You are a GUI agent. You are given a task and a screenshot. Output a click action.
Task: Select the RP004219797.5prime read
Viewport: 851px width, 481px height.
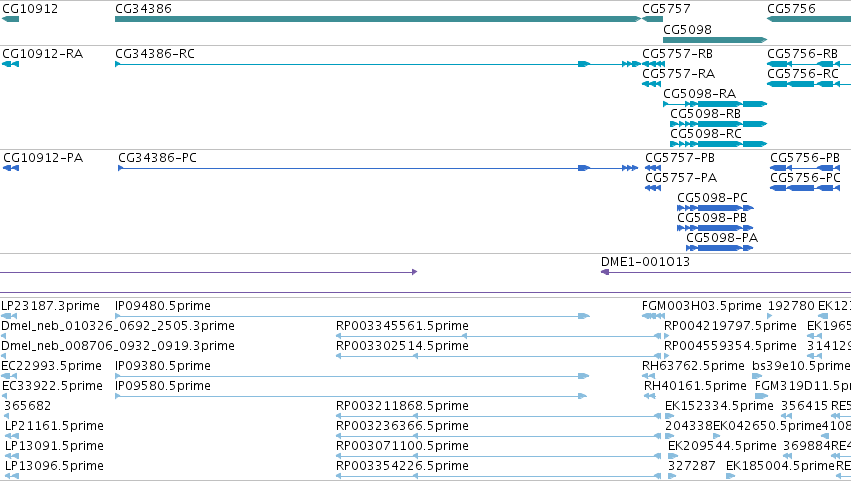click(731, 326)
